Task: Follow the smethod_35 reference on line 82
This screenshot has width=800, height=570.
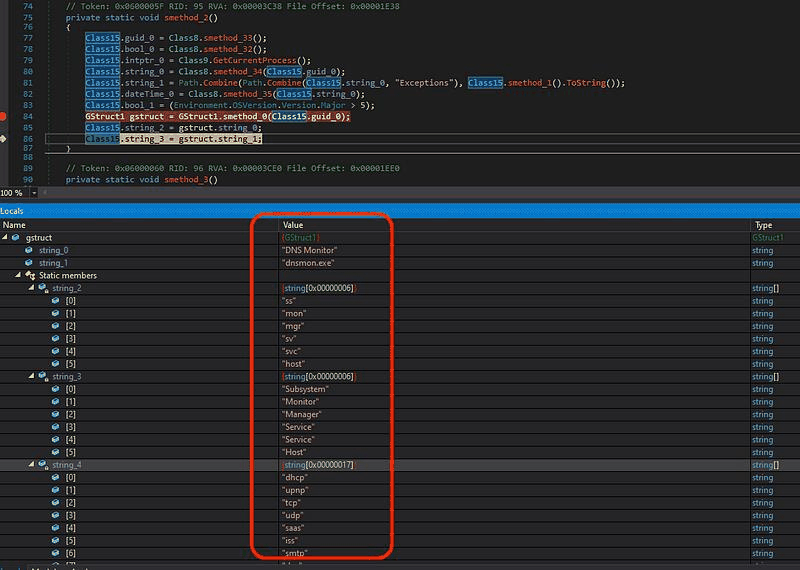Action: (x=247, y=94)
